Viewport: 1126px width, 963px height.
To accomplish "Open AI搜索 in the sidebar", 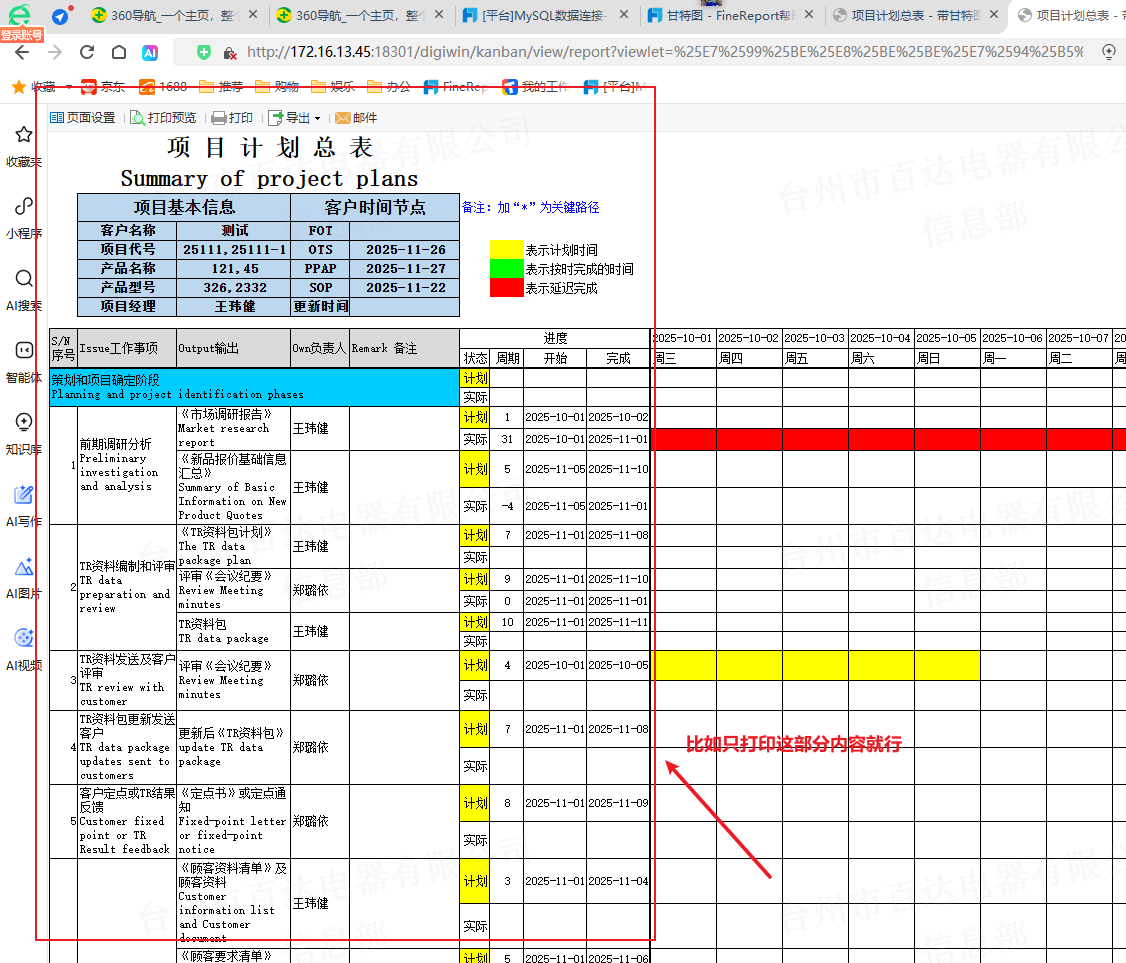I will tap(24, 289).
